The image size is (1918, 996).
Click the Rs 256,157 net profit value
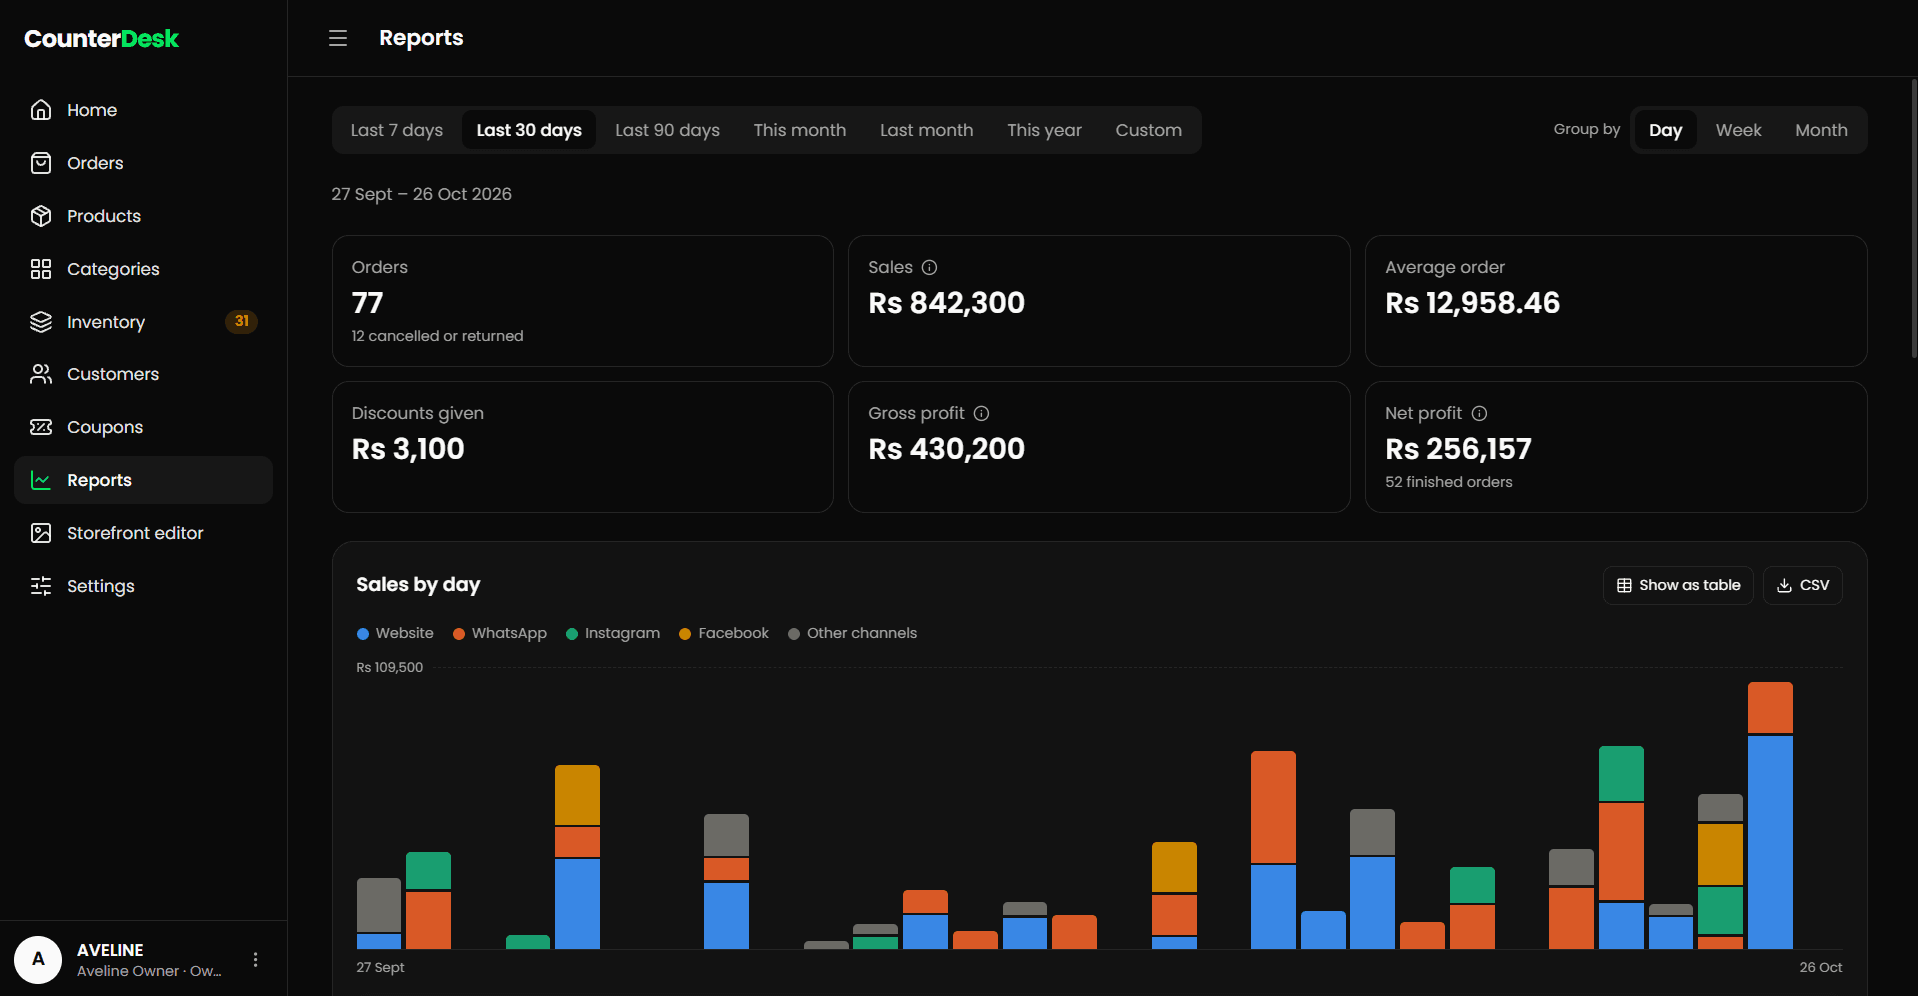click(x=1458, y=449)
